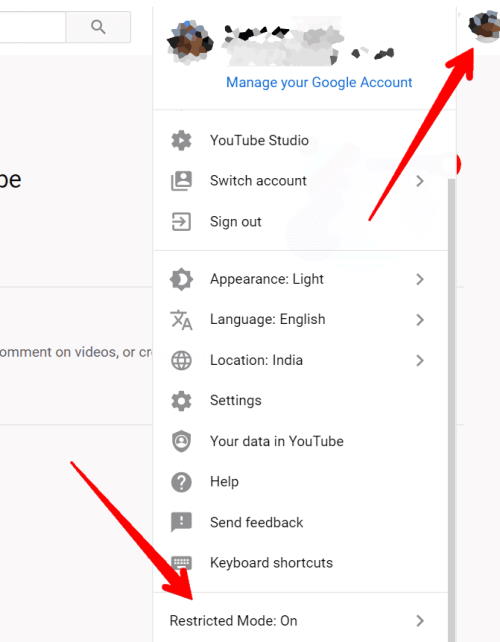Click the Settings gear icon
The height and width of the screenshot is (642, 500).
coord(181,400)
